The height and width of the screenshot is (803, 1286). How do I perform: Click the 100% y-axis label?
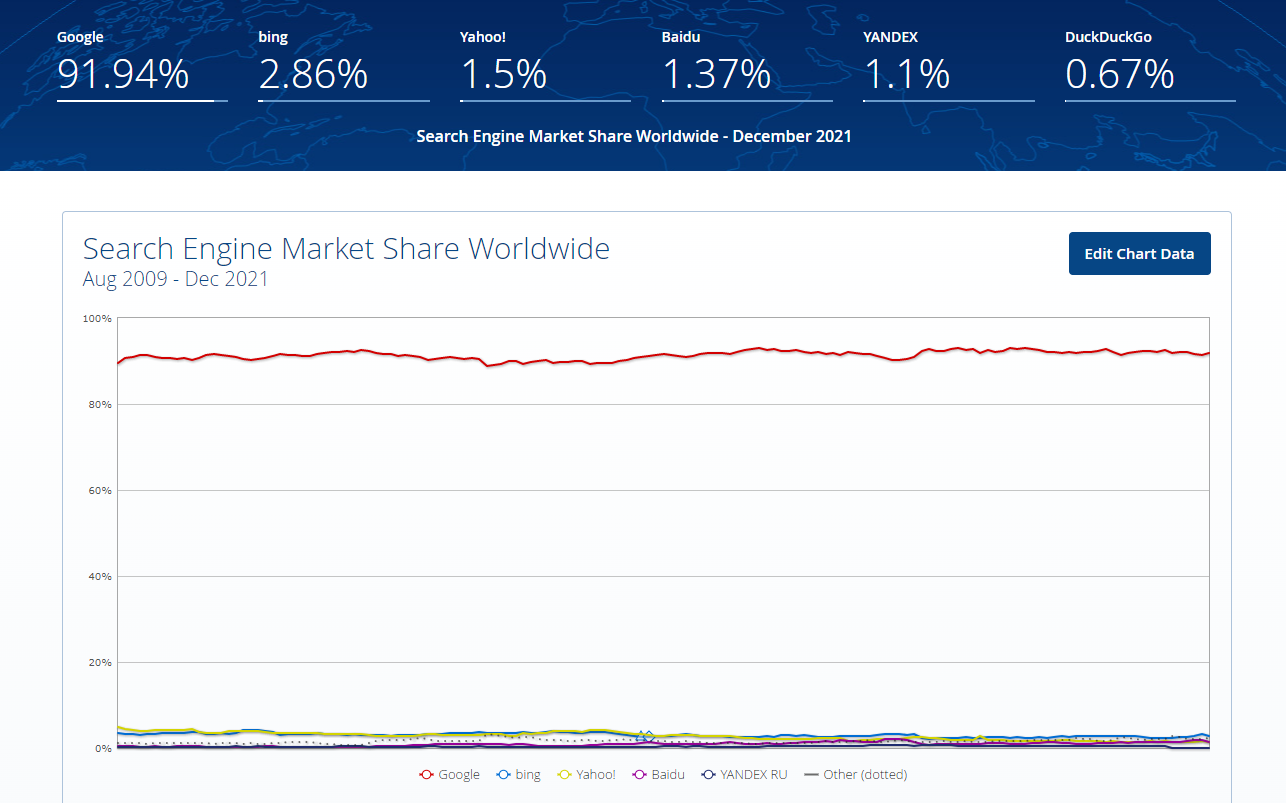98,318
